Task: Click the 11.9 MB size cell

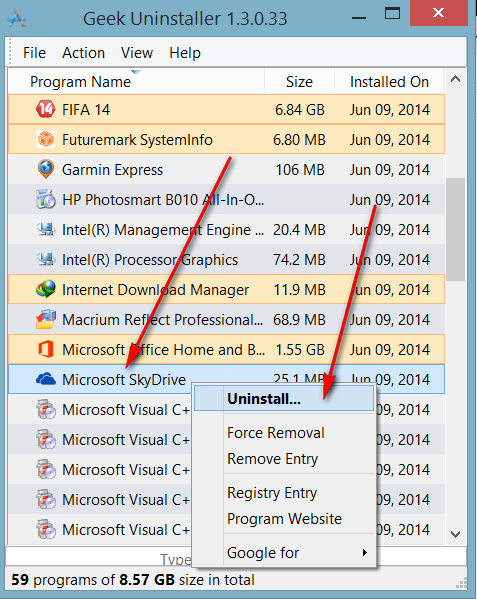Action: tap(299, 290)
